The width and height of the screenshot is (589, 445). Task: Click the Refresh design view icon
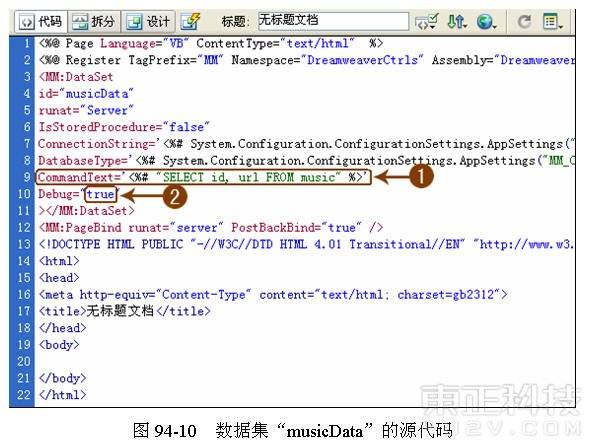click(524, 21)
